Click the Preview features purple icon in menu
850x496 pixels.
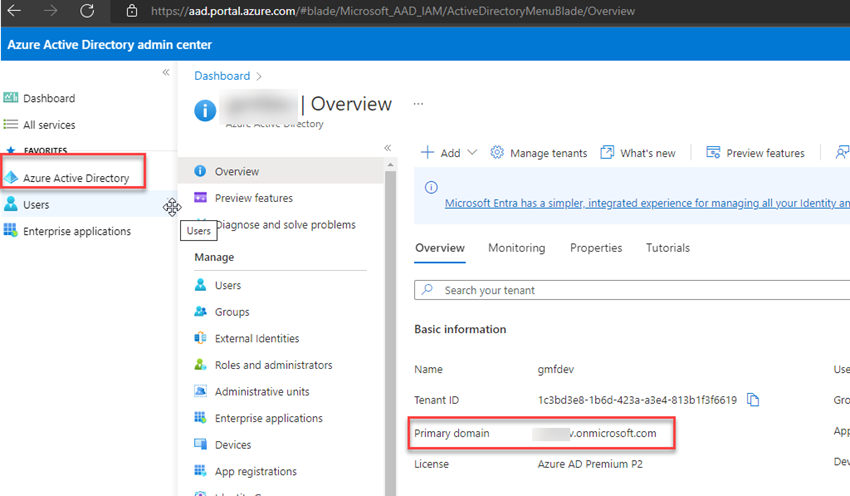[x=201, y=197]
